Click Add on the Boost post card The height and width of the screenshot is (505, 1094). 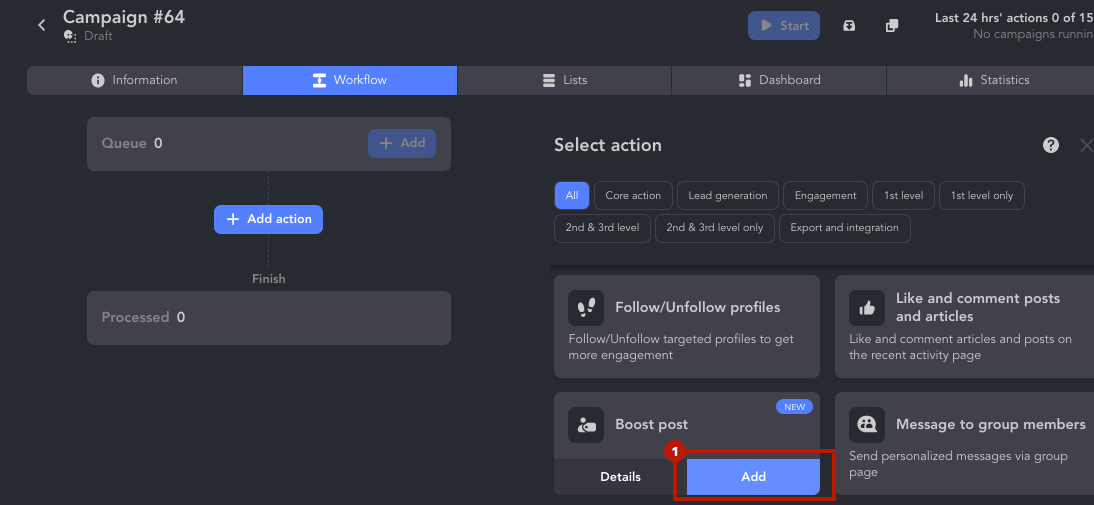753,477
